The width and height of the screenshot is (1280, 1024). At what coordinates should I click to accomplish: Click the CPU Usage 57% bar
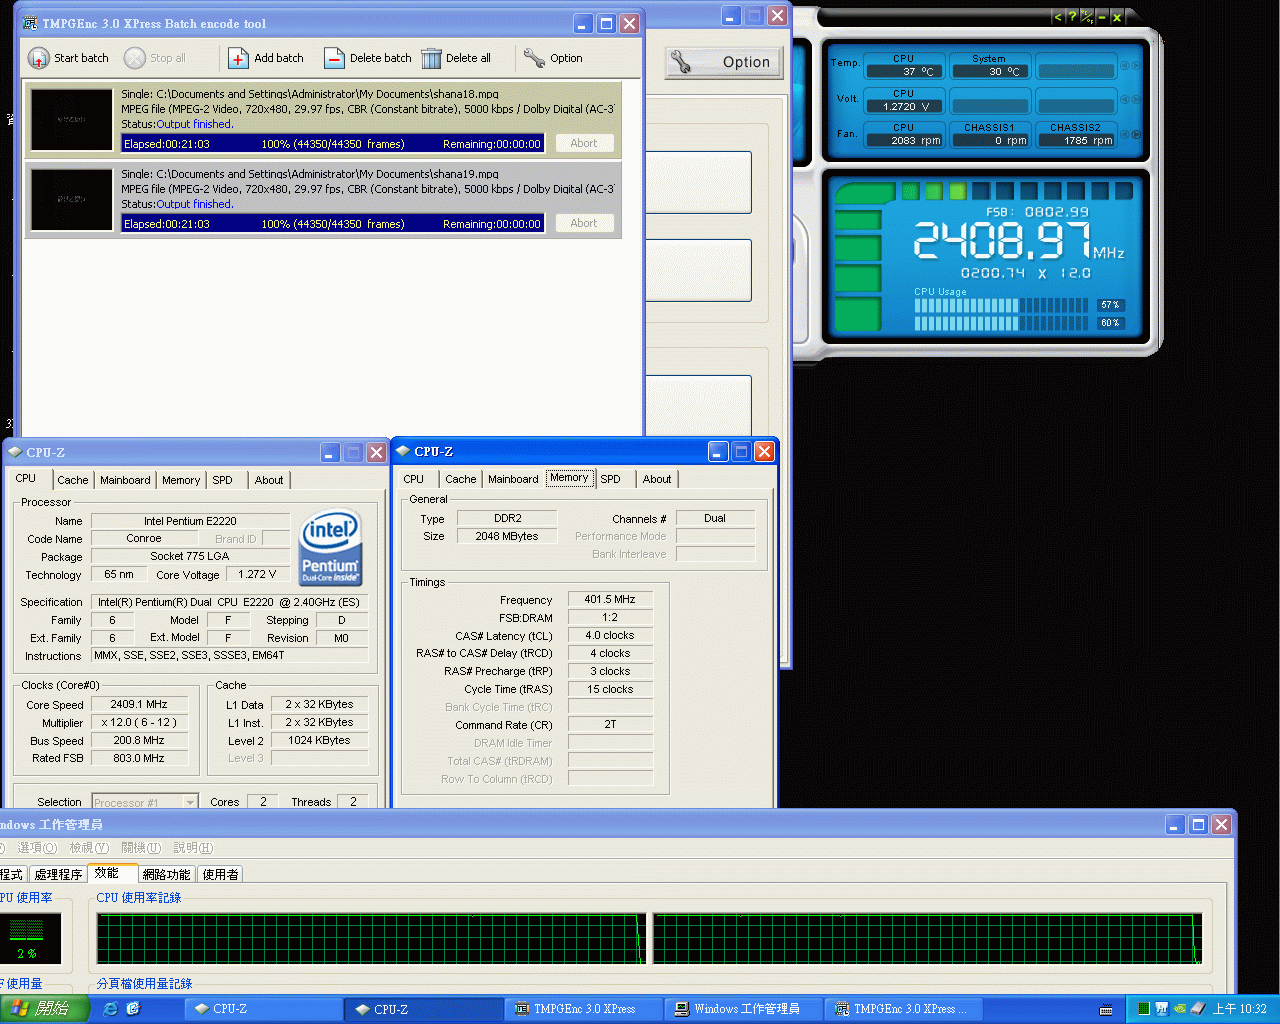click(1001, 305)
